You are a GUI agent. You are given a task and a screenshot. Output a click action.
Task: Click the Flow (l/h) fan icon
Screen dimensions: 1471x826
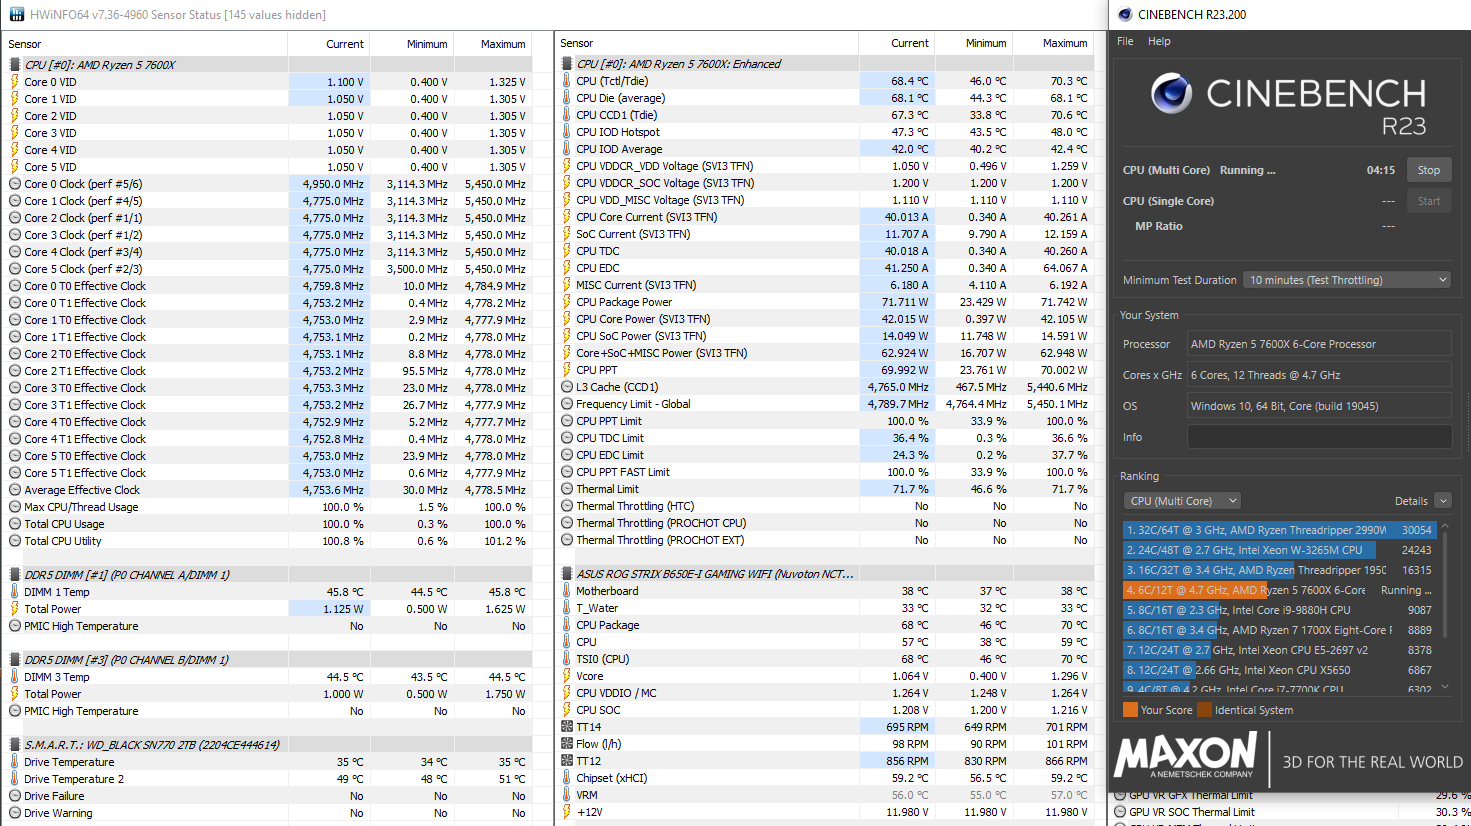(567, 744)
